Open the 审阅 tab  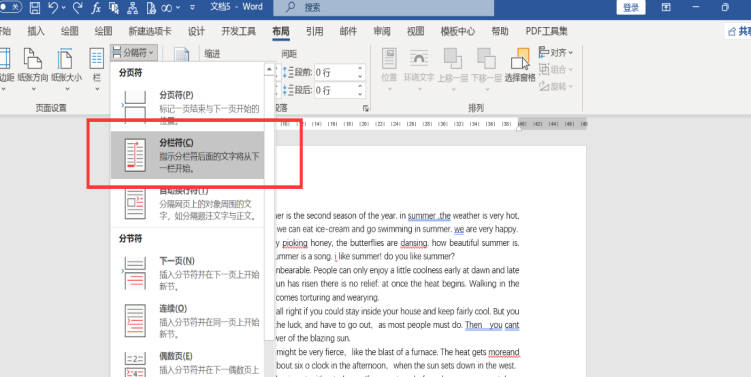tap(382, 31)
